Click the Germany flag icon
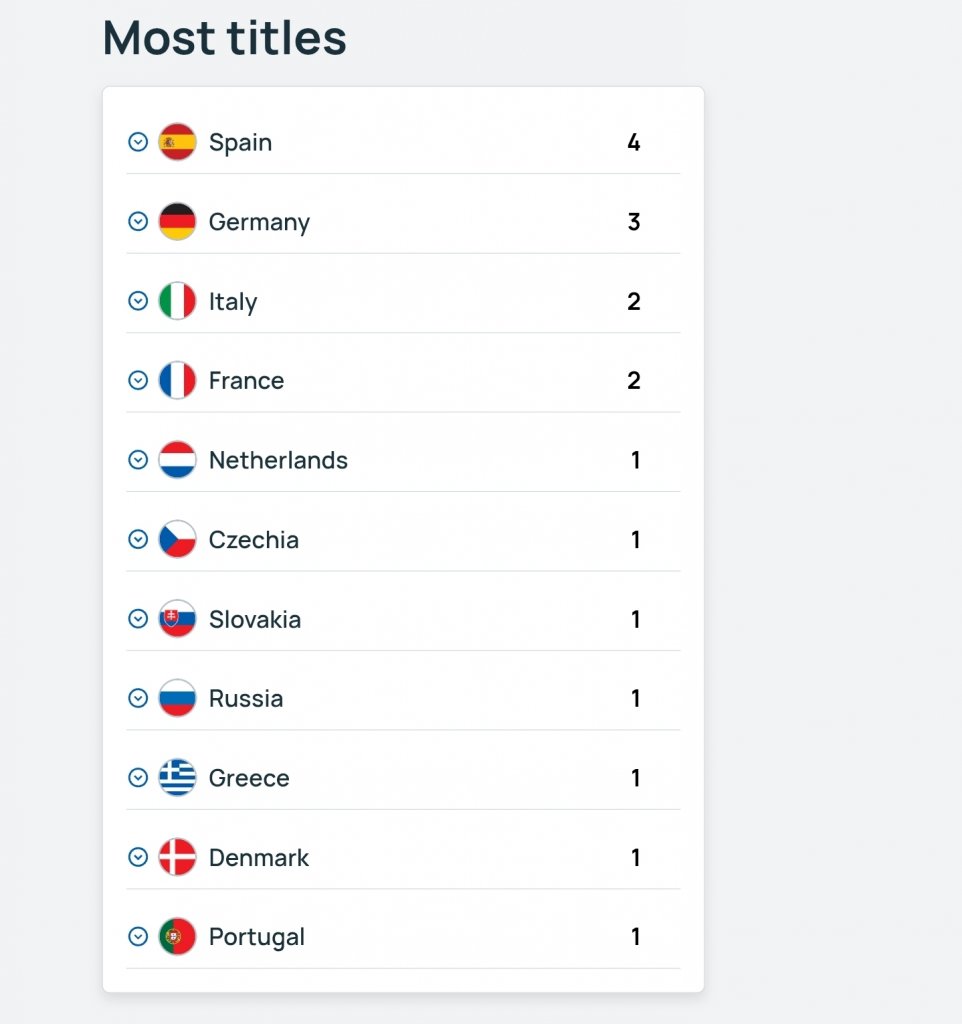 tap(177, 221)
